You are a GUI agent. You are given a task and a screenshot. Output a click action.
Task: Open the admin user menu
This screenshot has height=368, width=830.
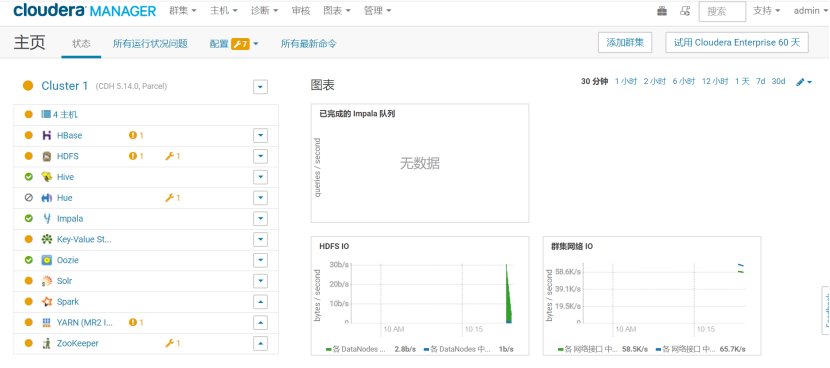pos(810,11)
